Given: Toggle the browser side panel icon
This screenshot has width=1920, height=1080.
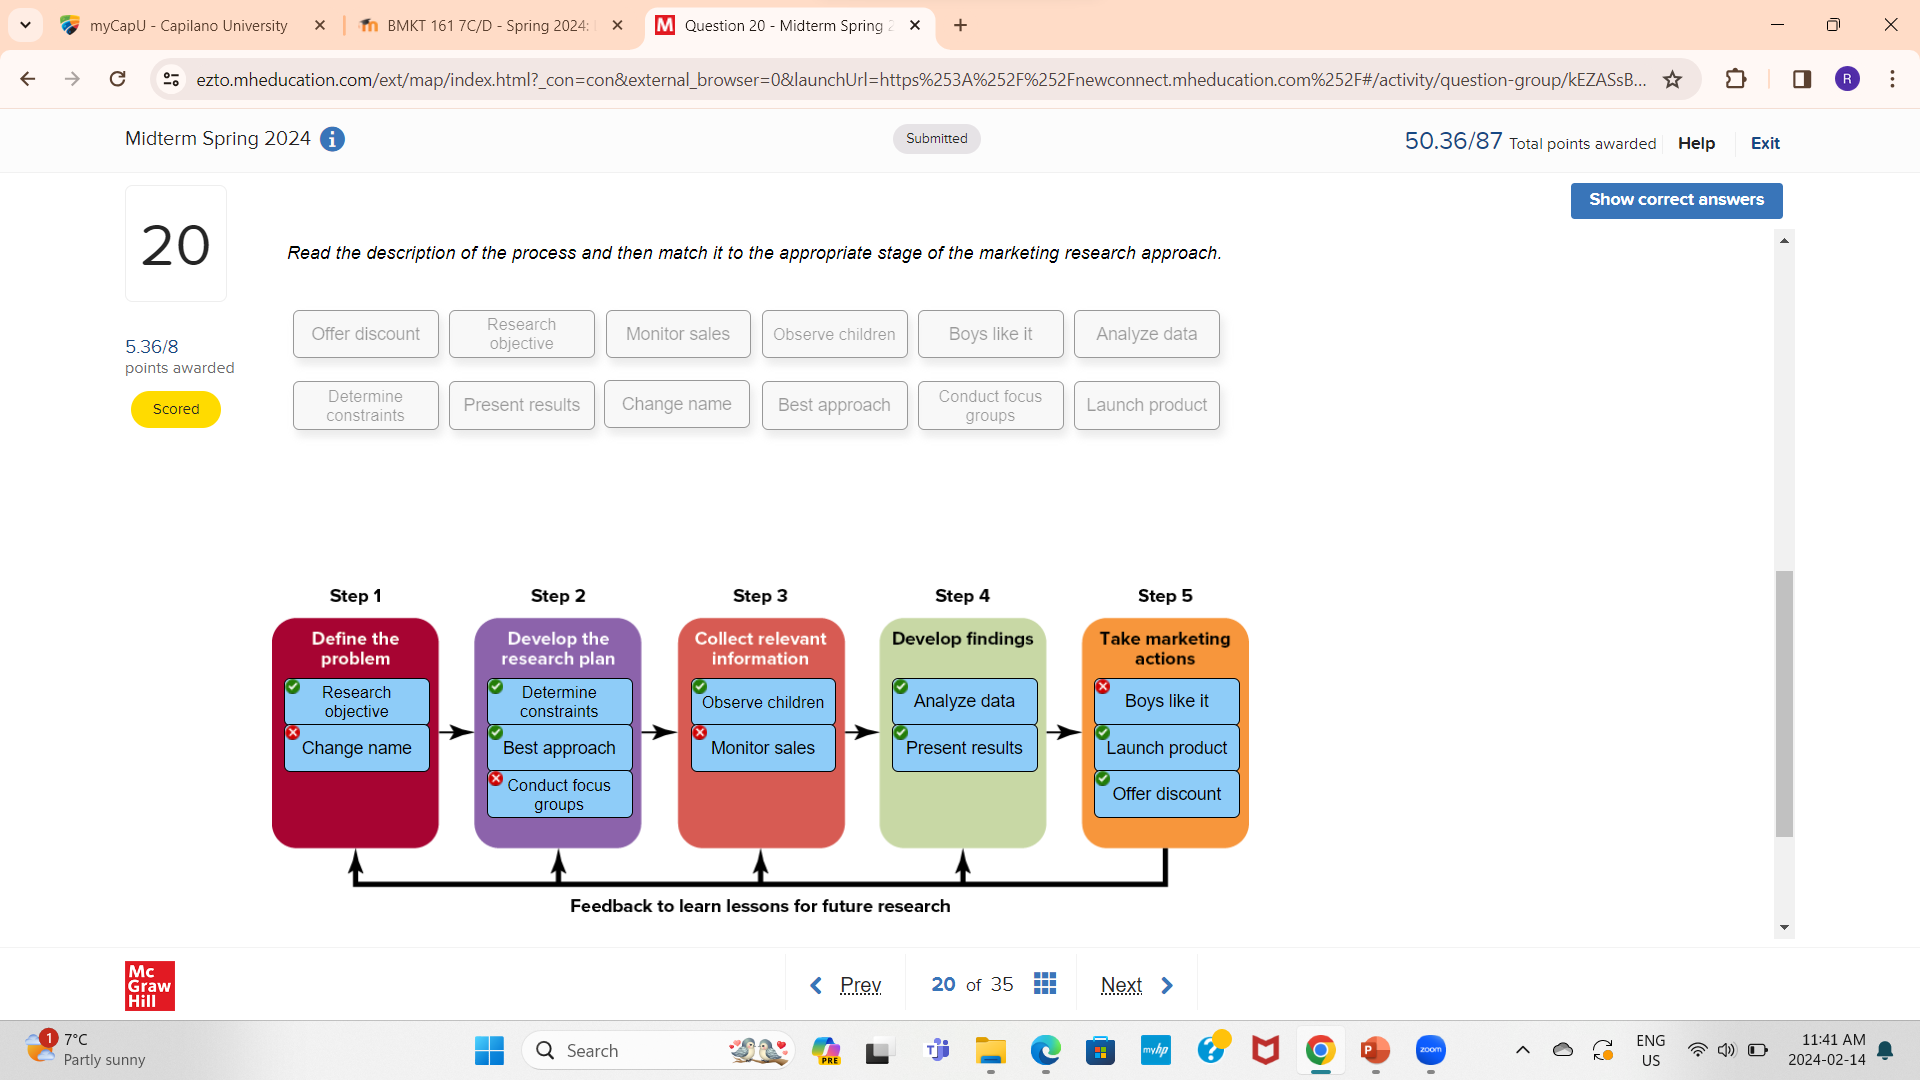Looking at the screenshot, I should pos(1802,79).
